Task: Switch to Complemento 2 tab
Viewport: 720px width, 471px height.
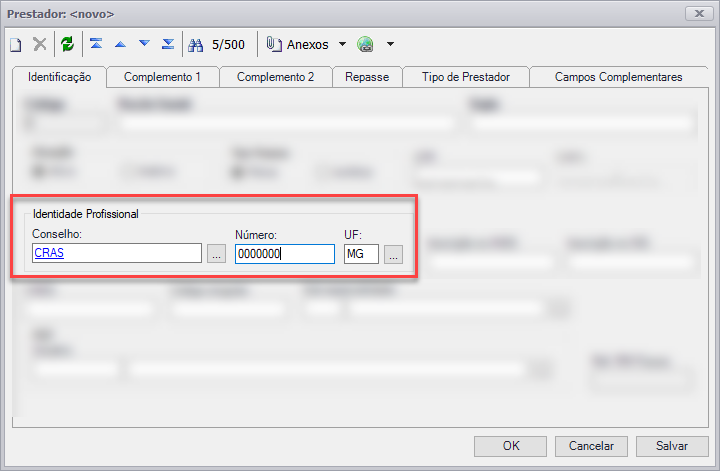Action: (276, 77)
